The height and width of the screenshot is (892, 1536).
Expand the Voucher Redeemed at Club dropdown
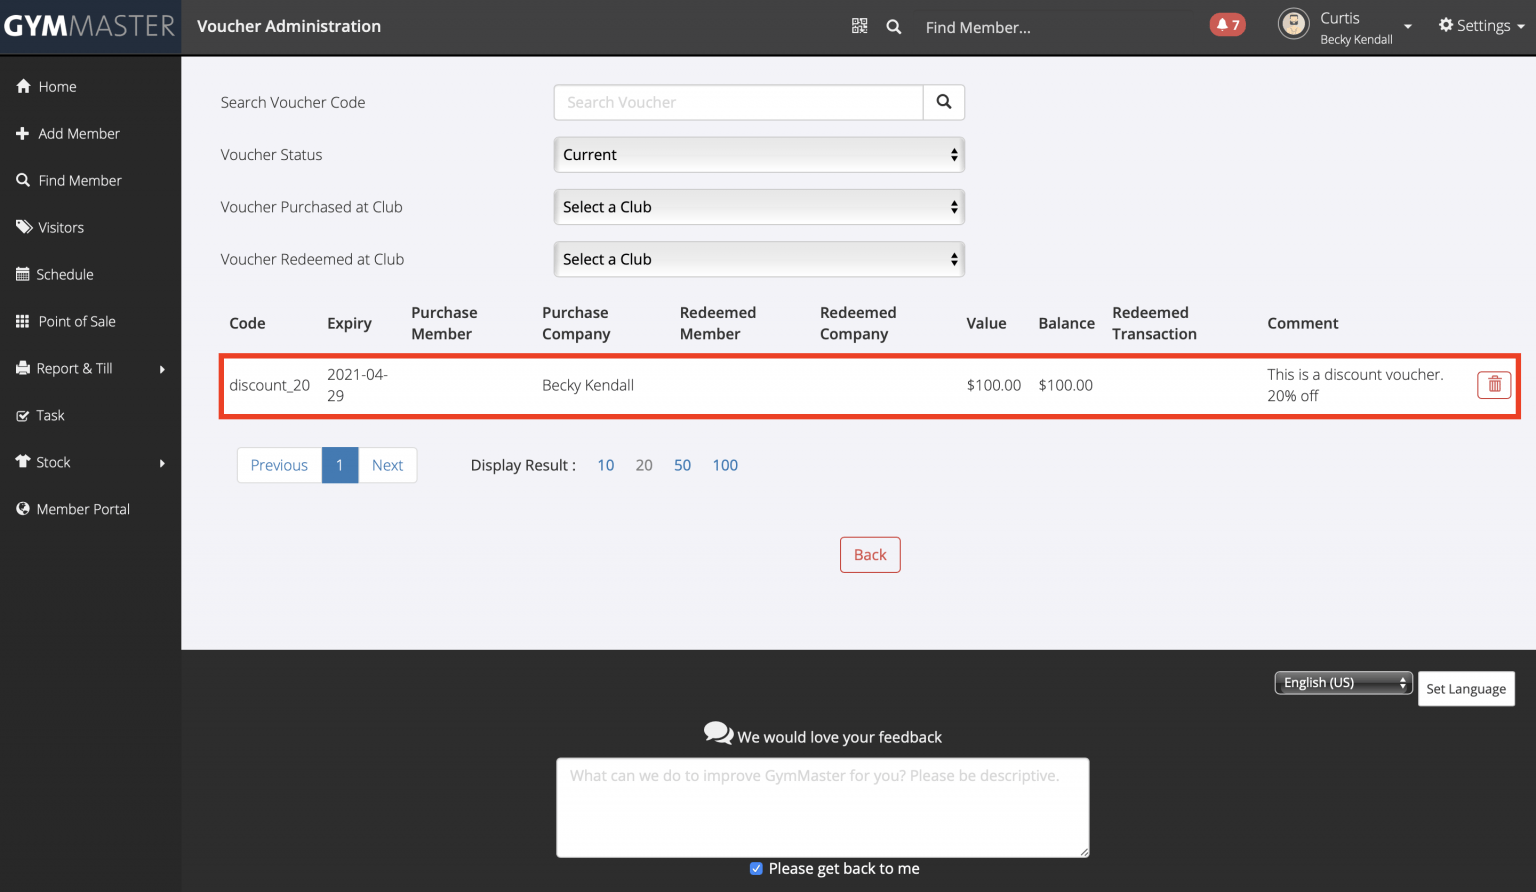[758, 259]
